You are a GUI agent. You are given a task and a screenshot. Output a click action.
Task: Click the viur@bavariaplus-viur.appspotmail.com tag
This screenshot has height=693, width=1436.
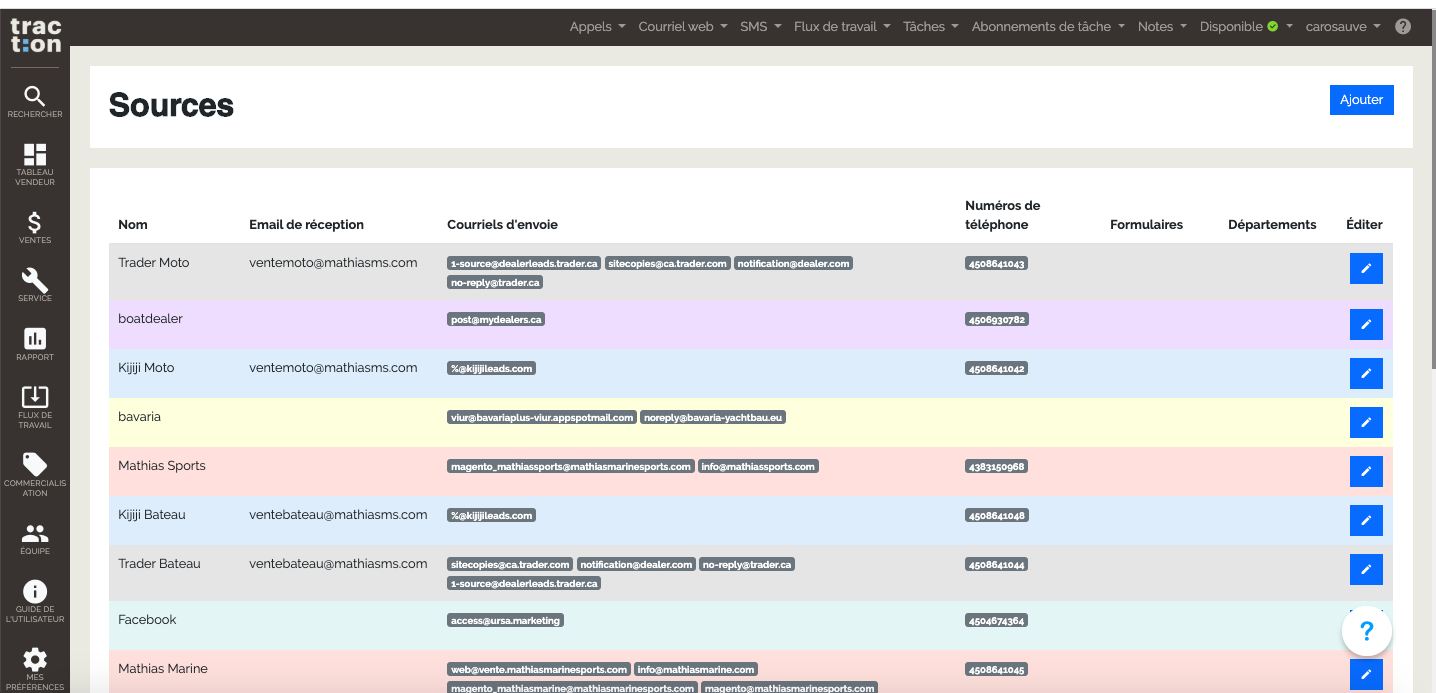pos(542,418)
